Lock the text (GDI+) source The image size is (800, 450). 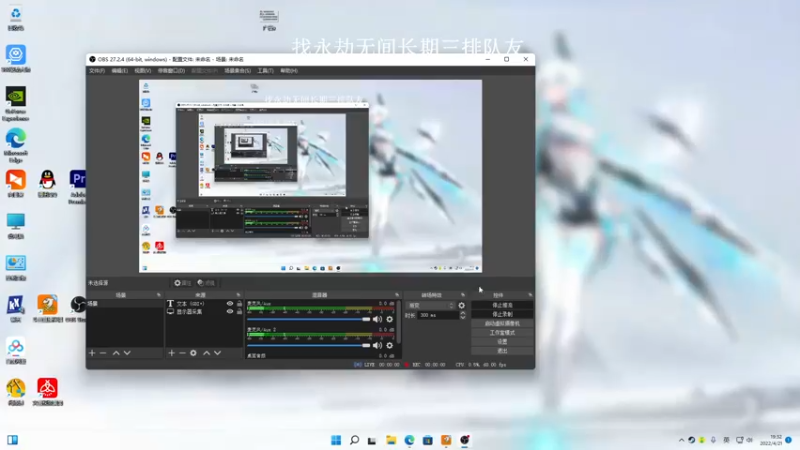click(x=239, y=304)
